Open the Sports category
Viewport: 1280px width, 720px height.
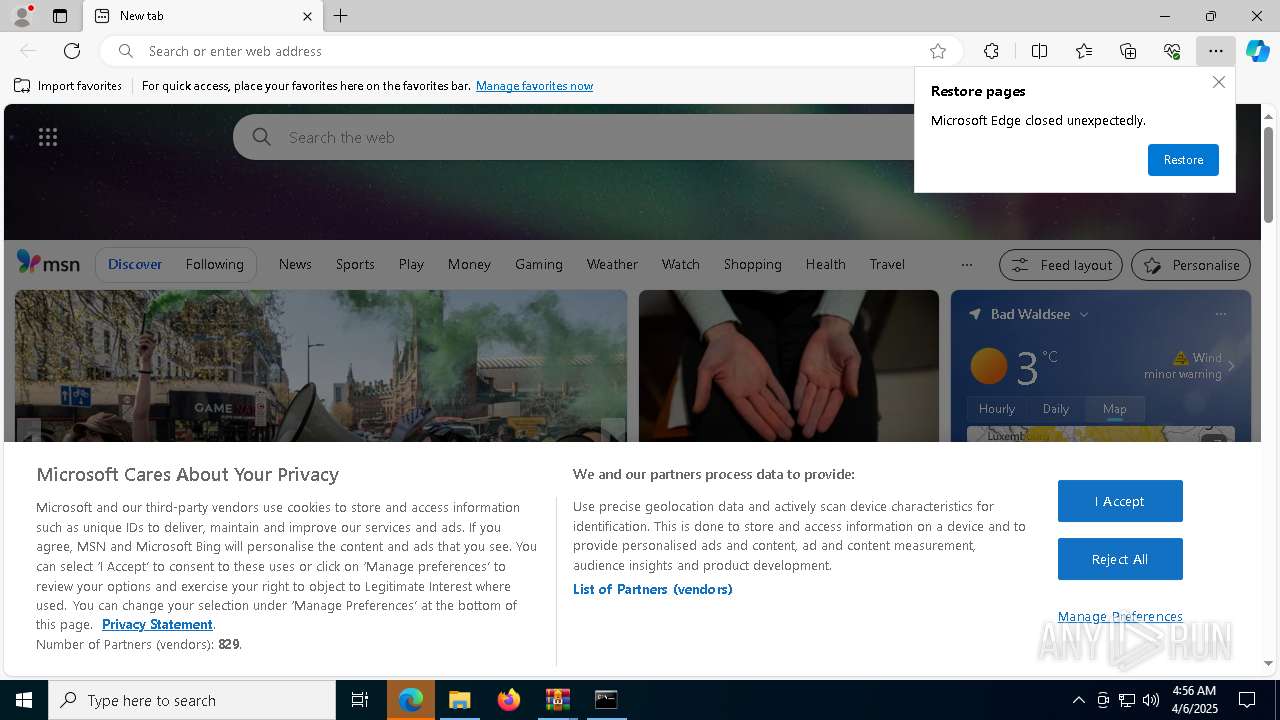(x=355, y=264)
